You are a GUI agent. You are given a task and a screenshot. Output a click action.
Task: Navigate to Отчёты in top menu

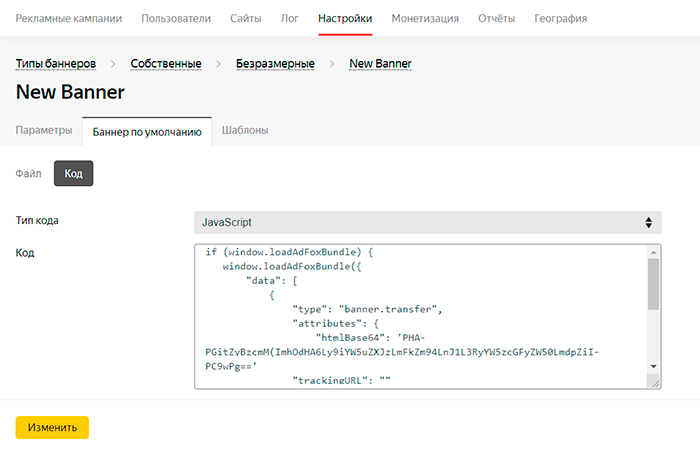click(497, 18)
